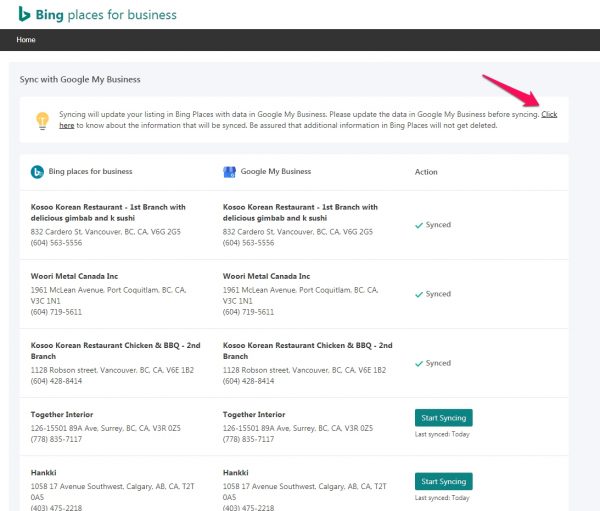The width and height of the screenshot is (600, 511).
Task: Select 'Google My Business' column header text
Action: tap(276, 171)
